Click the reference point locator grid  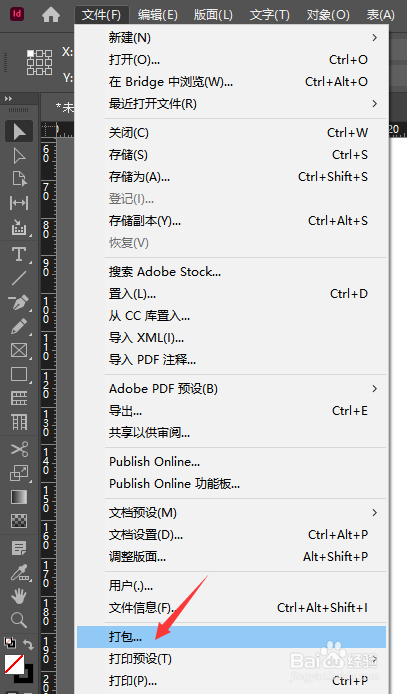click(39, 62)
